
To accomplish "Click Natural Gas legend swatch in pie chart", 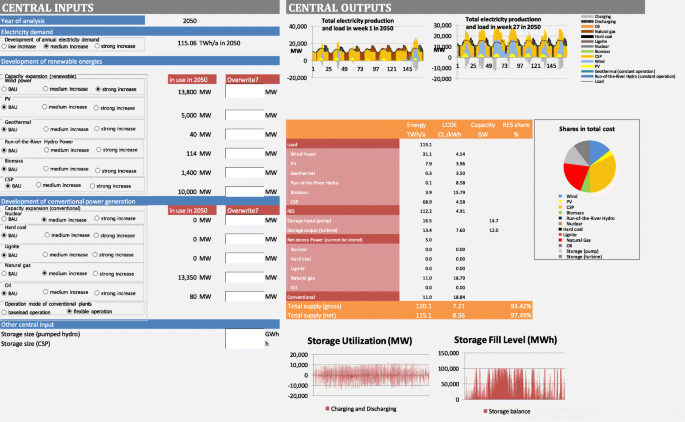I will [x=560, y=240].
